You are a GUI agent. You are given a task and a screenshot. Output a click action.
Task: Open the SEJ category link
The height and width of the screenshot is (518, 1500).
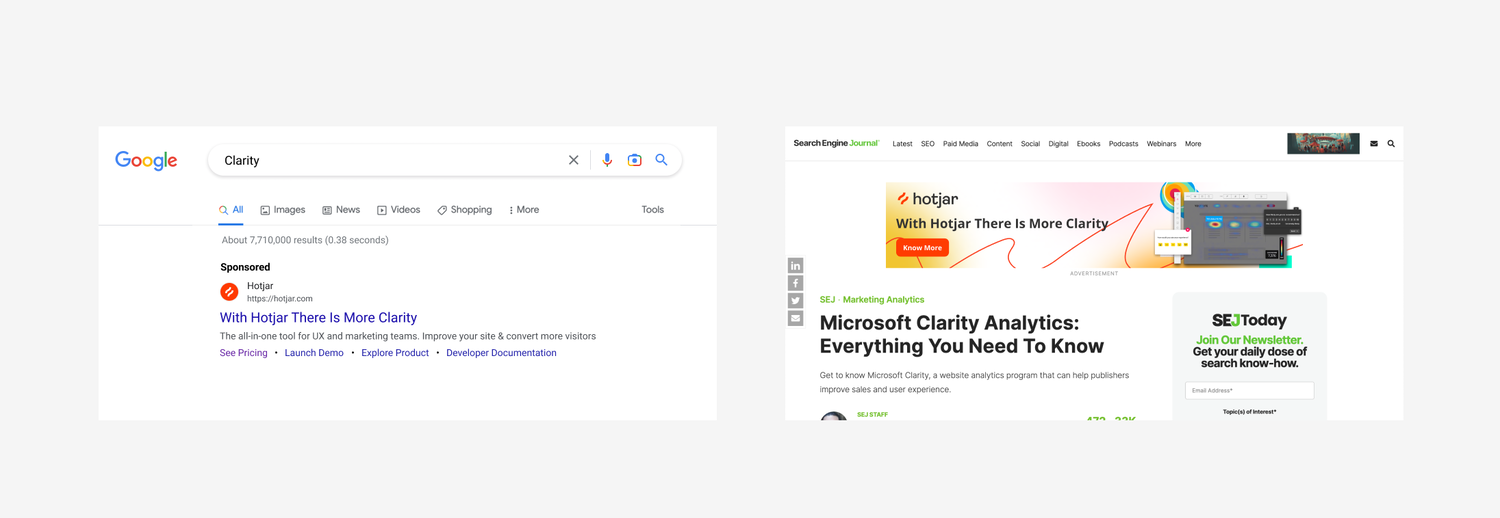827,300
